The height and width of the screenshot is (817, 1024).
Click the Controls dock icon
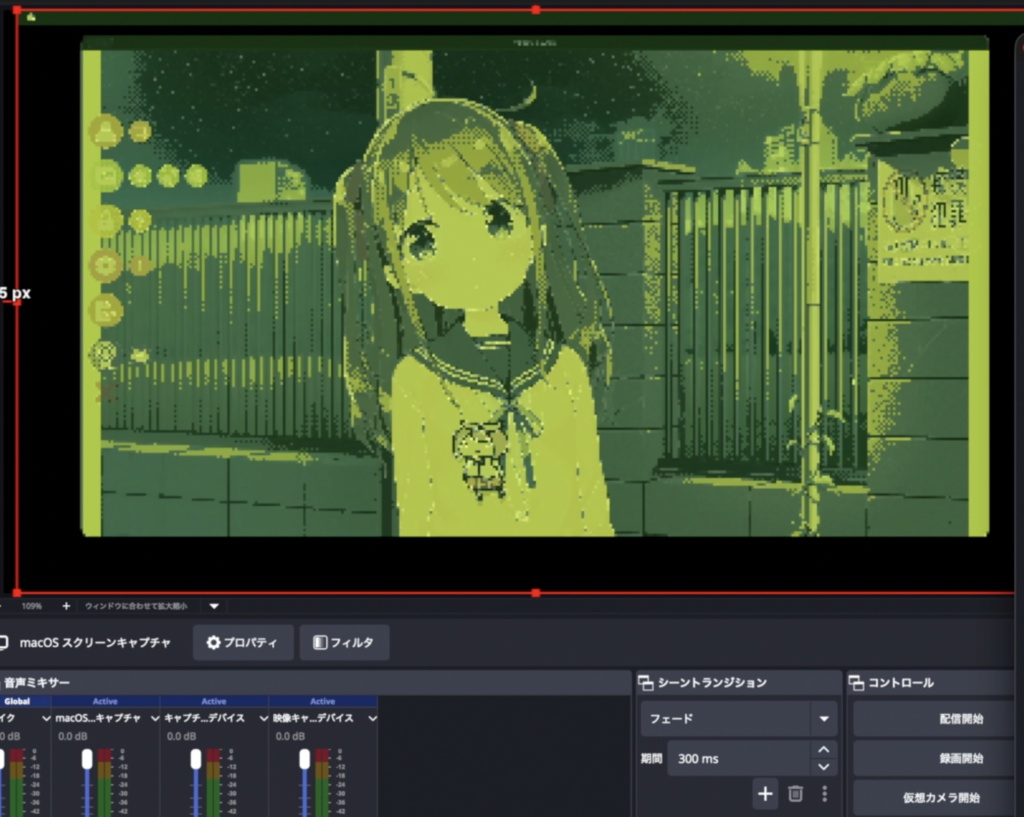coord(856,683)
